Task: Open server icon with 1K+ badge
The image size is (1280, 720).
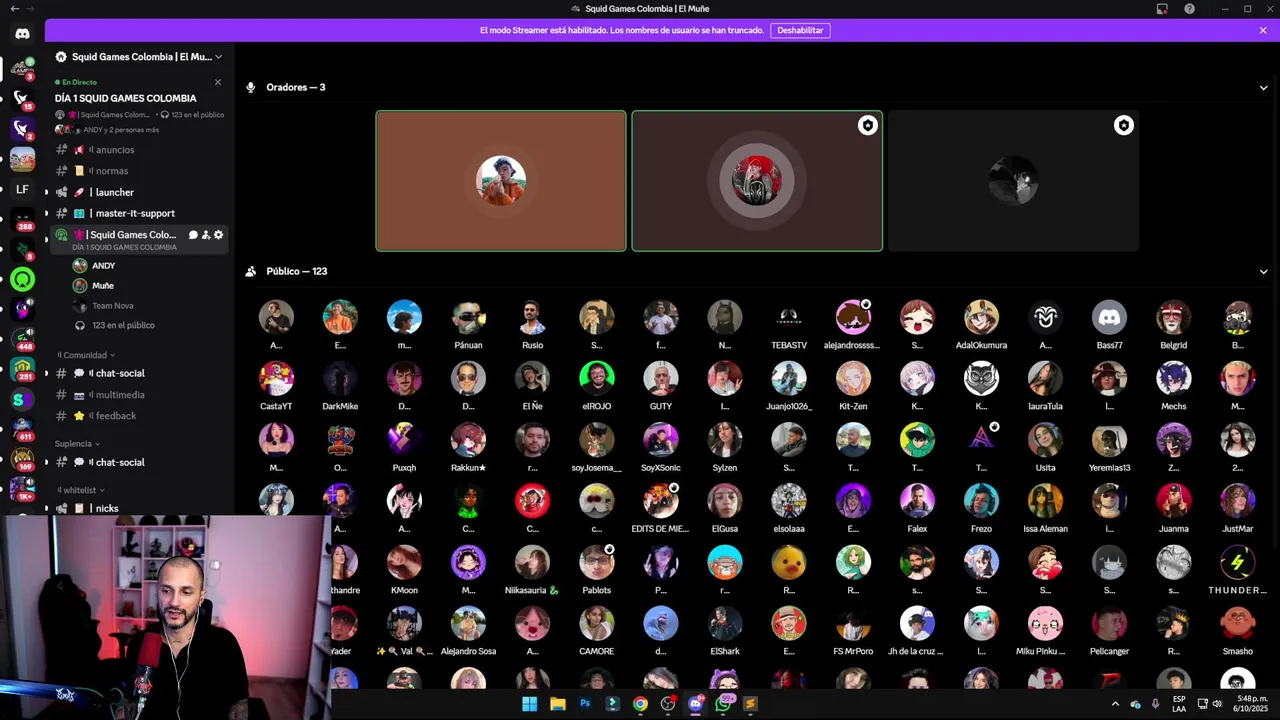Action: click(x=22, y=490)
